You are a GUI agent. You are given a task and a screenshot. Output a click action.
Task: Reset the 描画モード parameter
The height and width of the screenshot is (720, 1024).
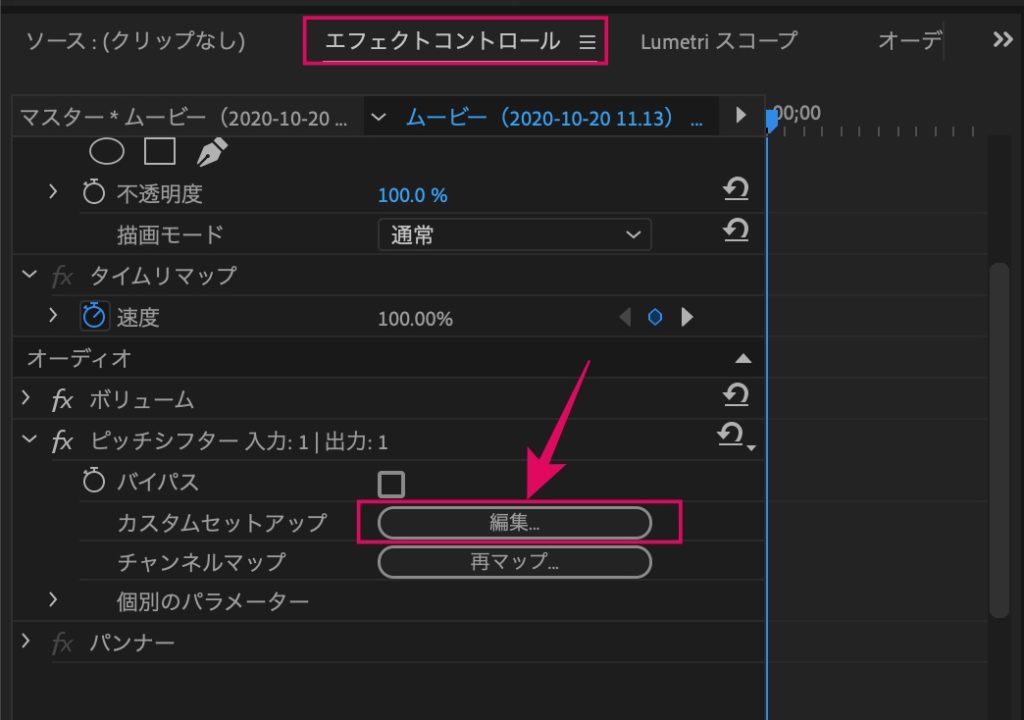[x=736, y=231]
